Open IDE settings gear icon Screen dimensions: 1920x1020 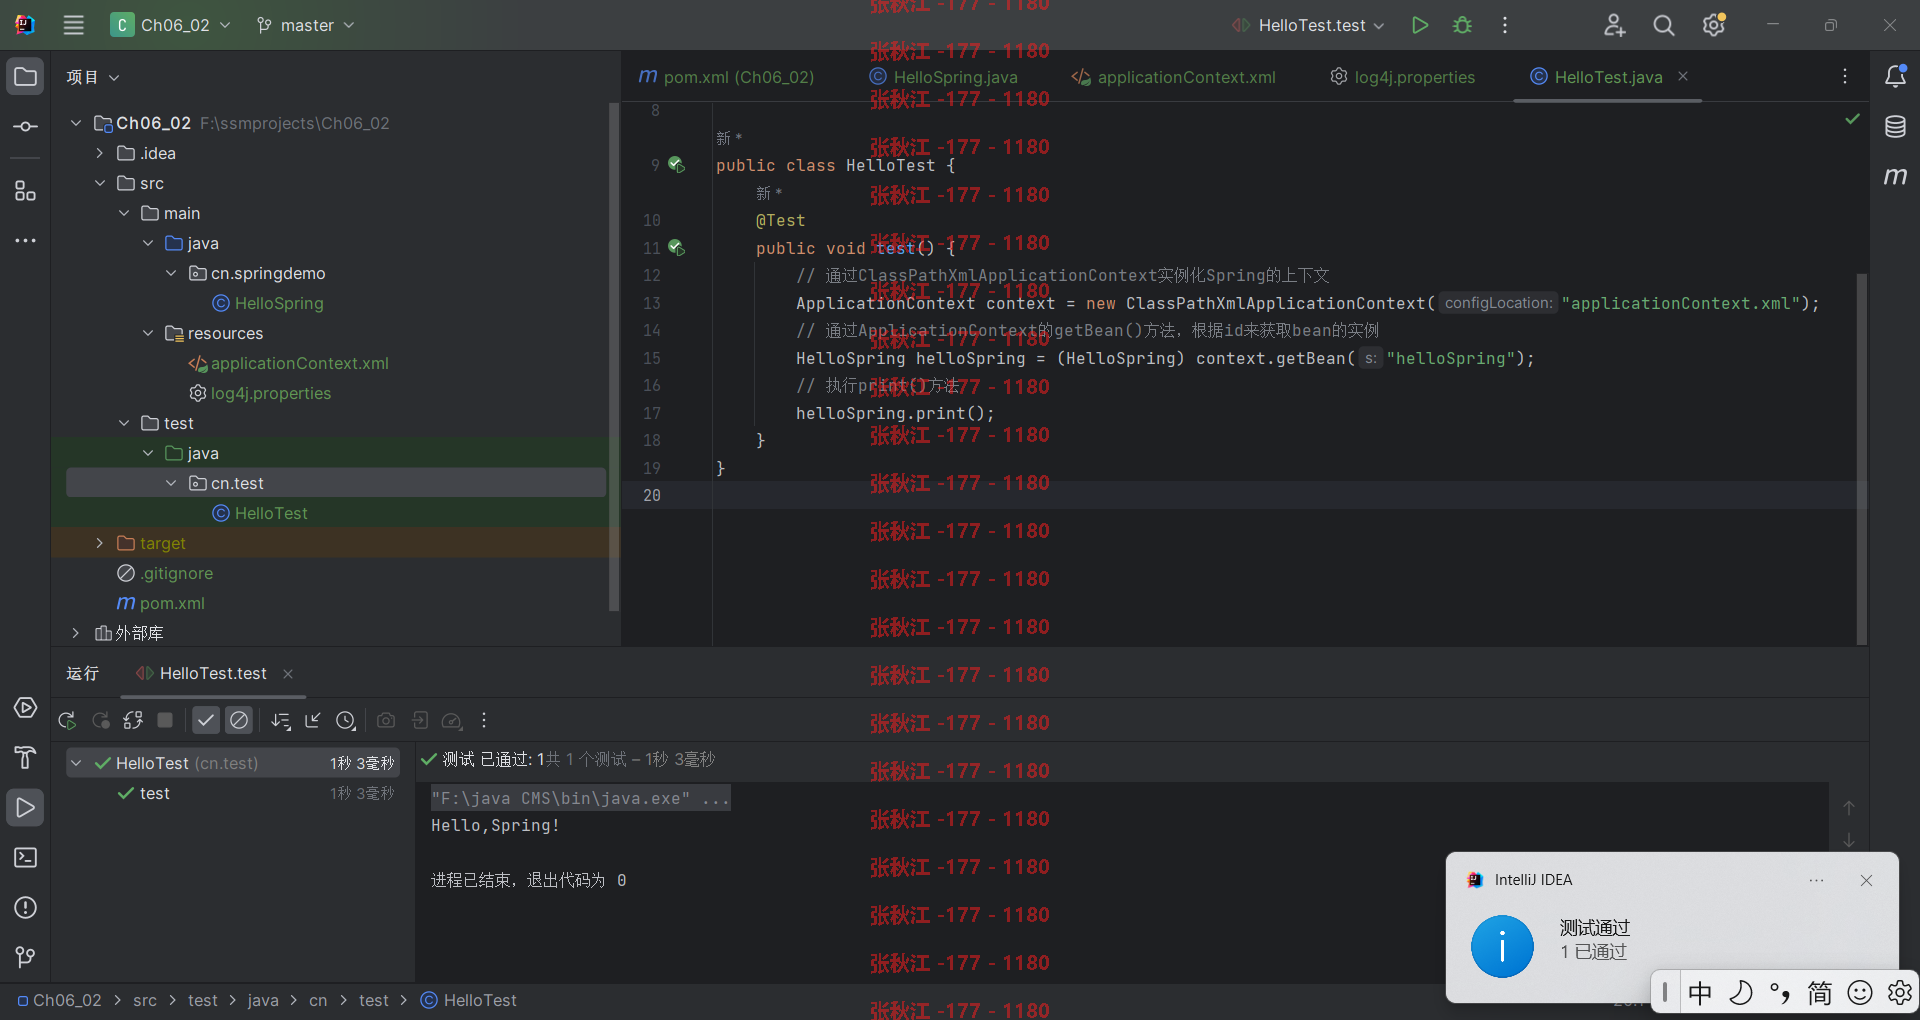click(x=1714, y=25)
